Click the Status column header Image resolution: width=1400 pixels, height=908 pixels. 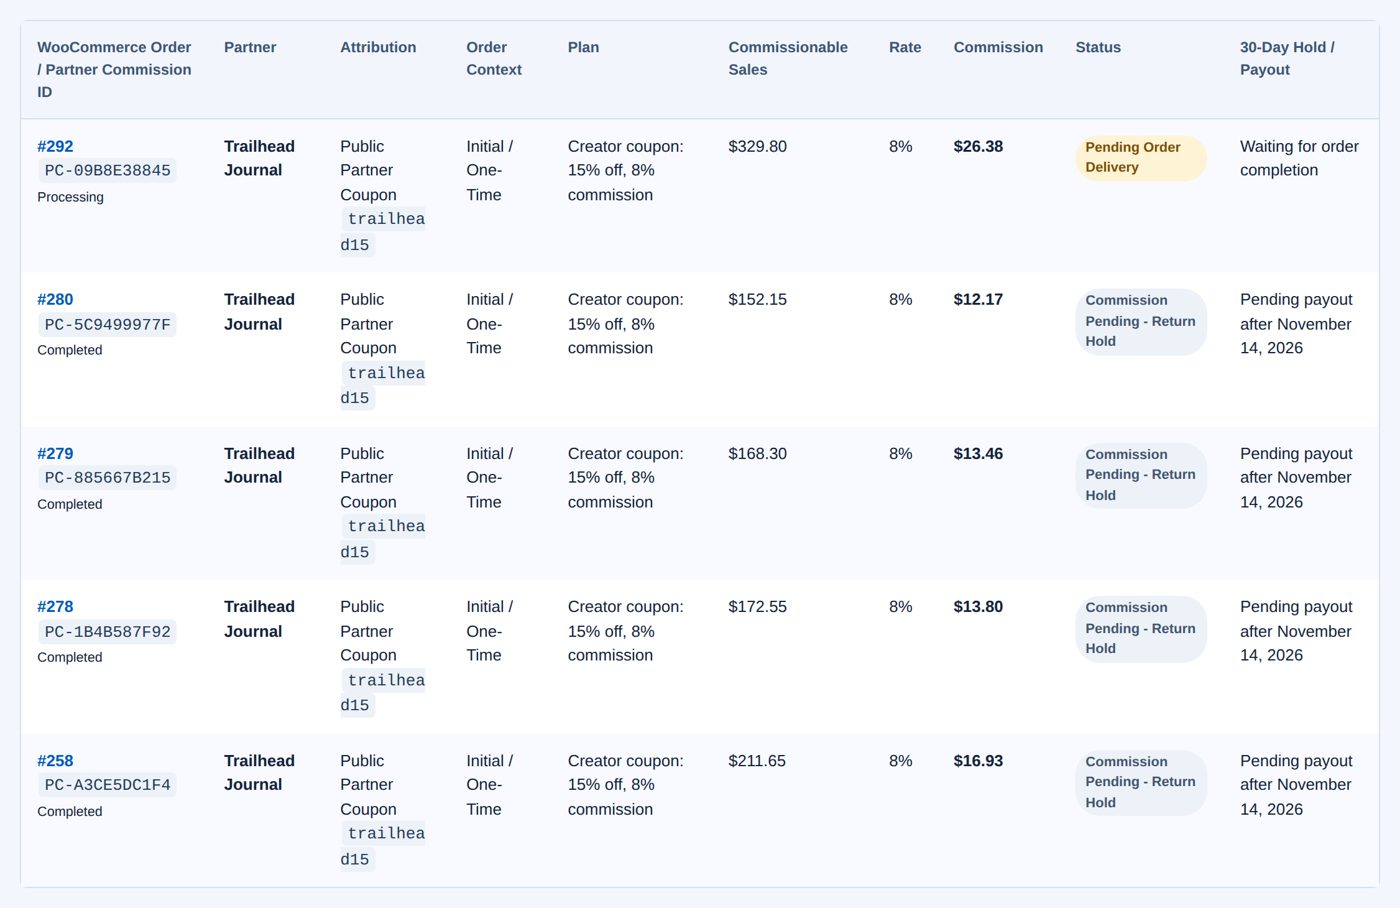[1098, 47]
